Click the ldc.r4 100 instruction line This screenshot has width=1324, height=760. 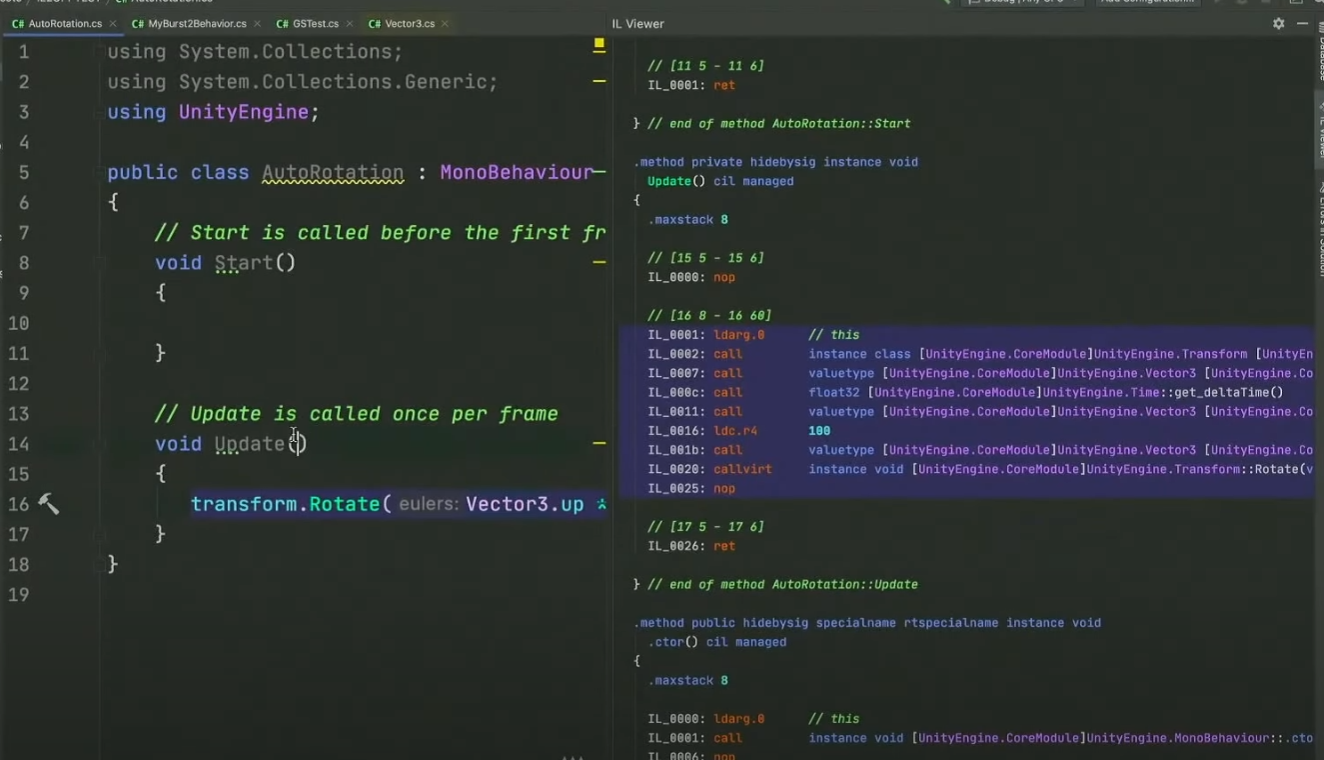click(739, 431)
